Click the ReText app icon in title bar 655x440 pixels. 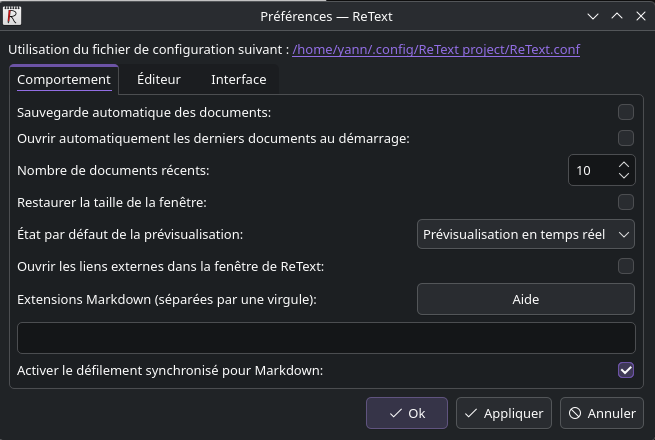13,16
